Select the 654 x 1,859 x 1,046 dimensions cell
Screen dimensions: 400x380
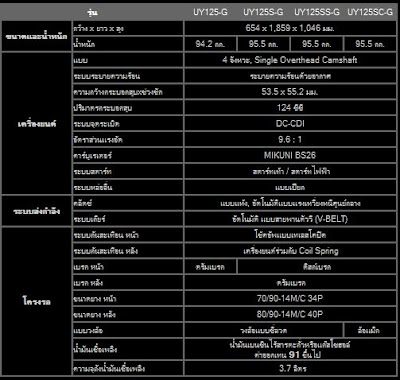coord(290,28)
